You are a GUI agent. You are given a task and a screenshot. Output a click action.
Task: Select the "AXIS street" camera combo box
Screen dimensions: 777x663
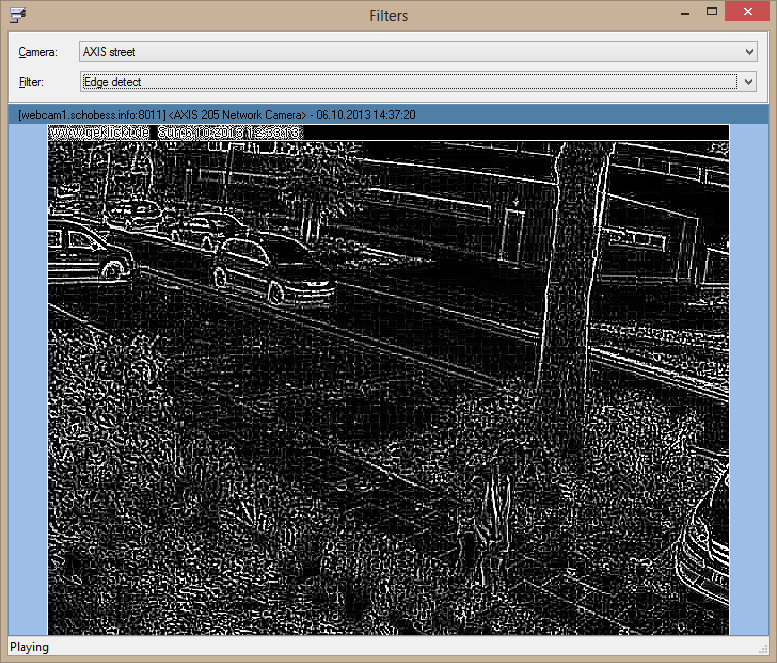410,52
